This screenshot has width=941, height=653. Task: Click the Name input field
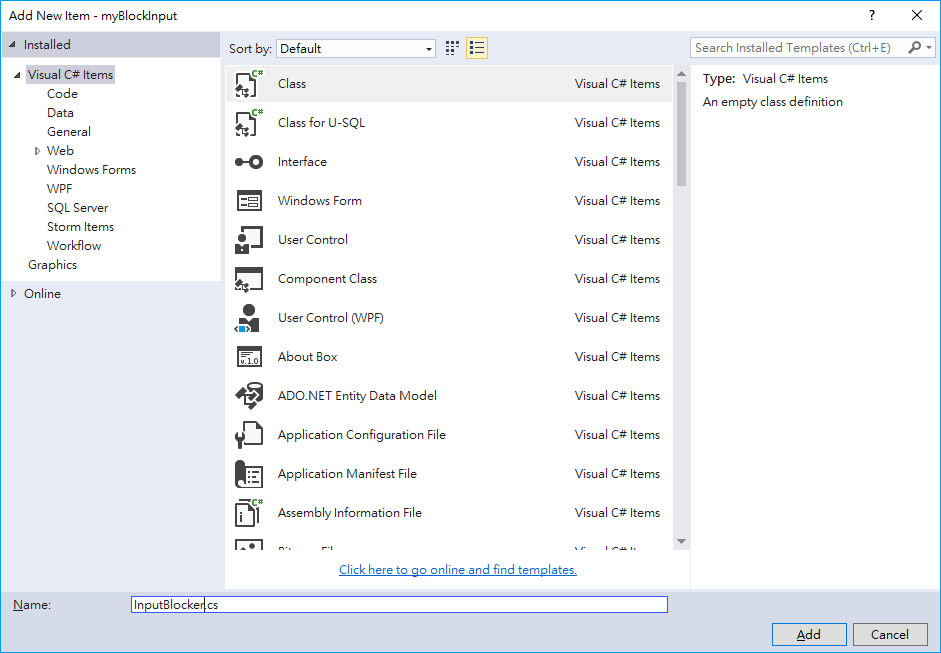point(399,604)
